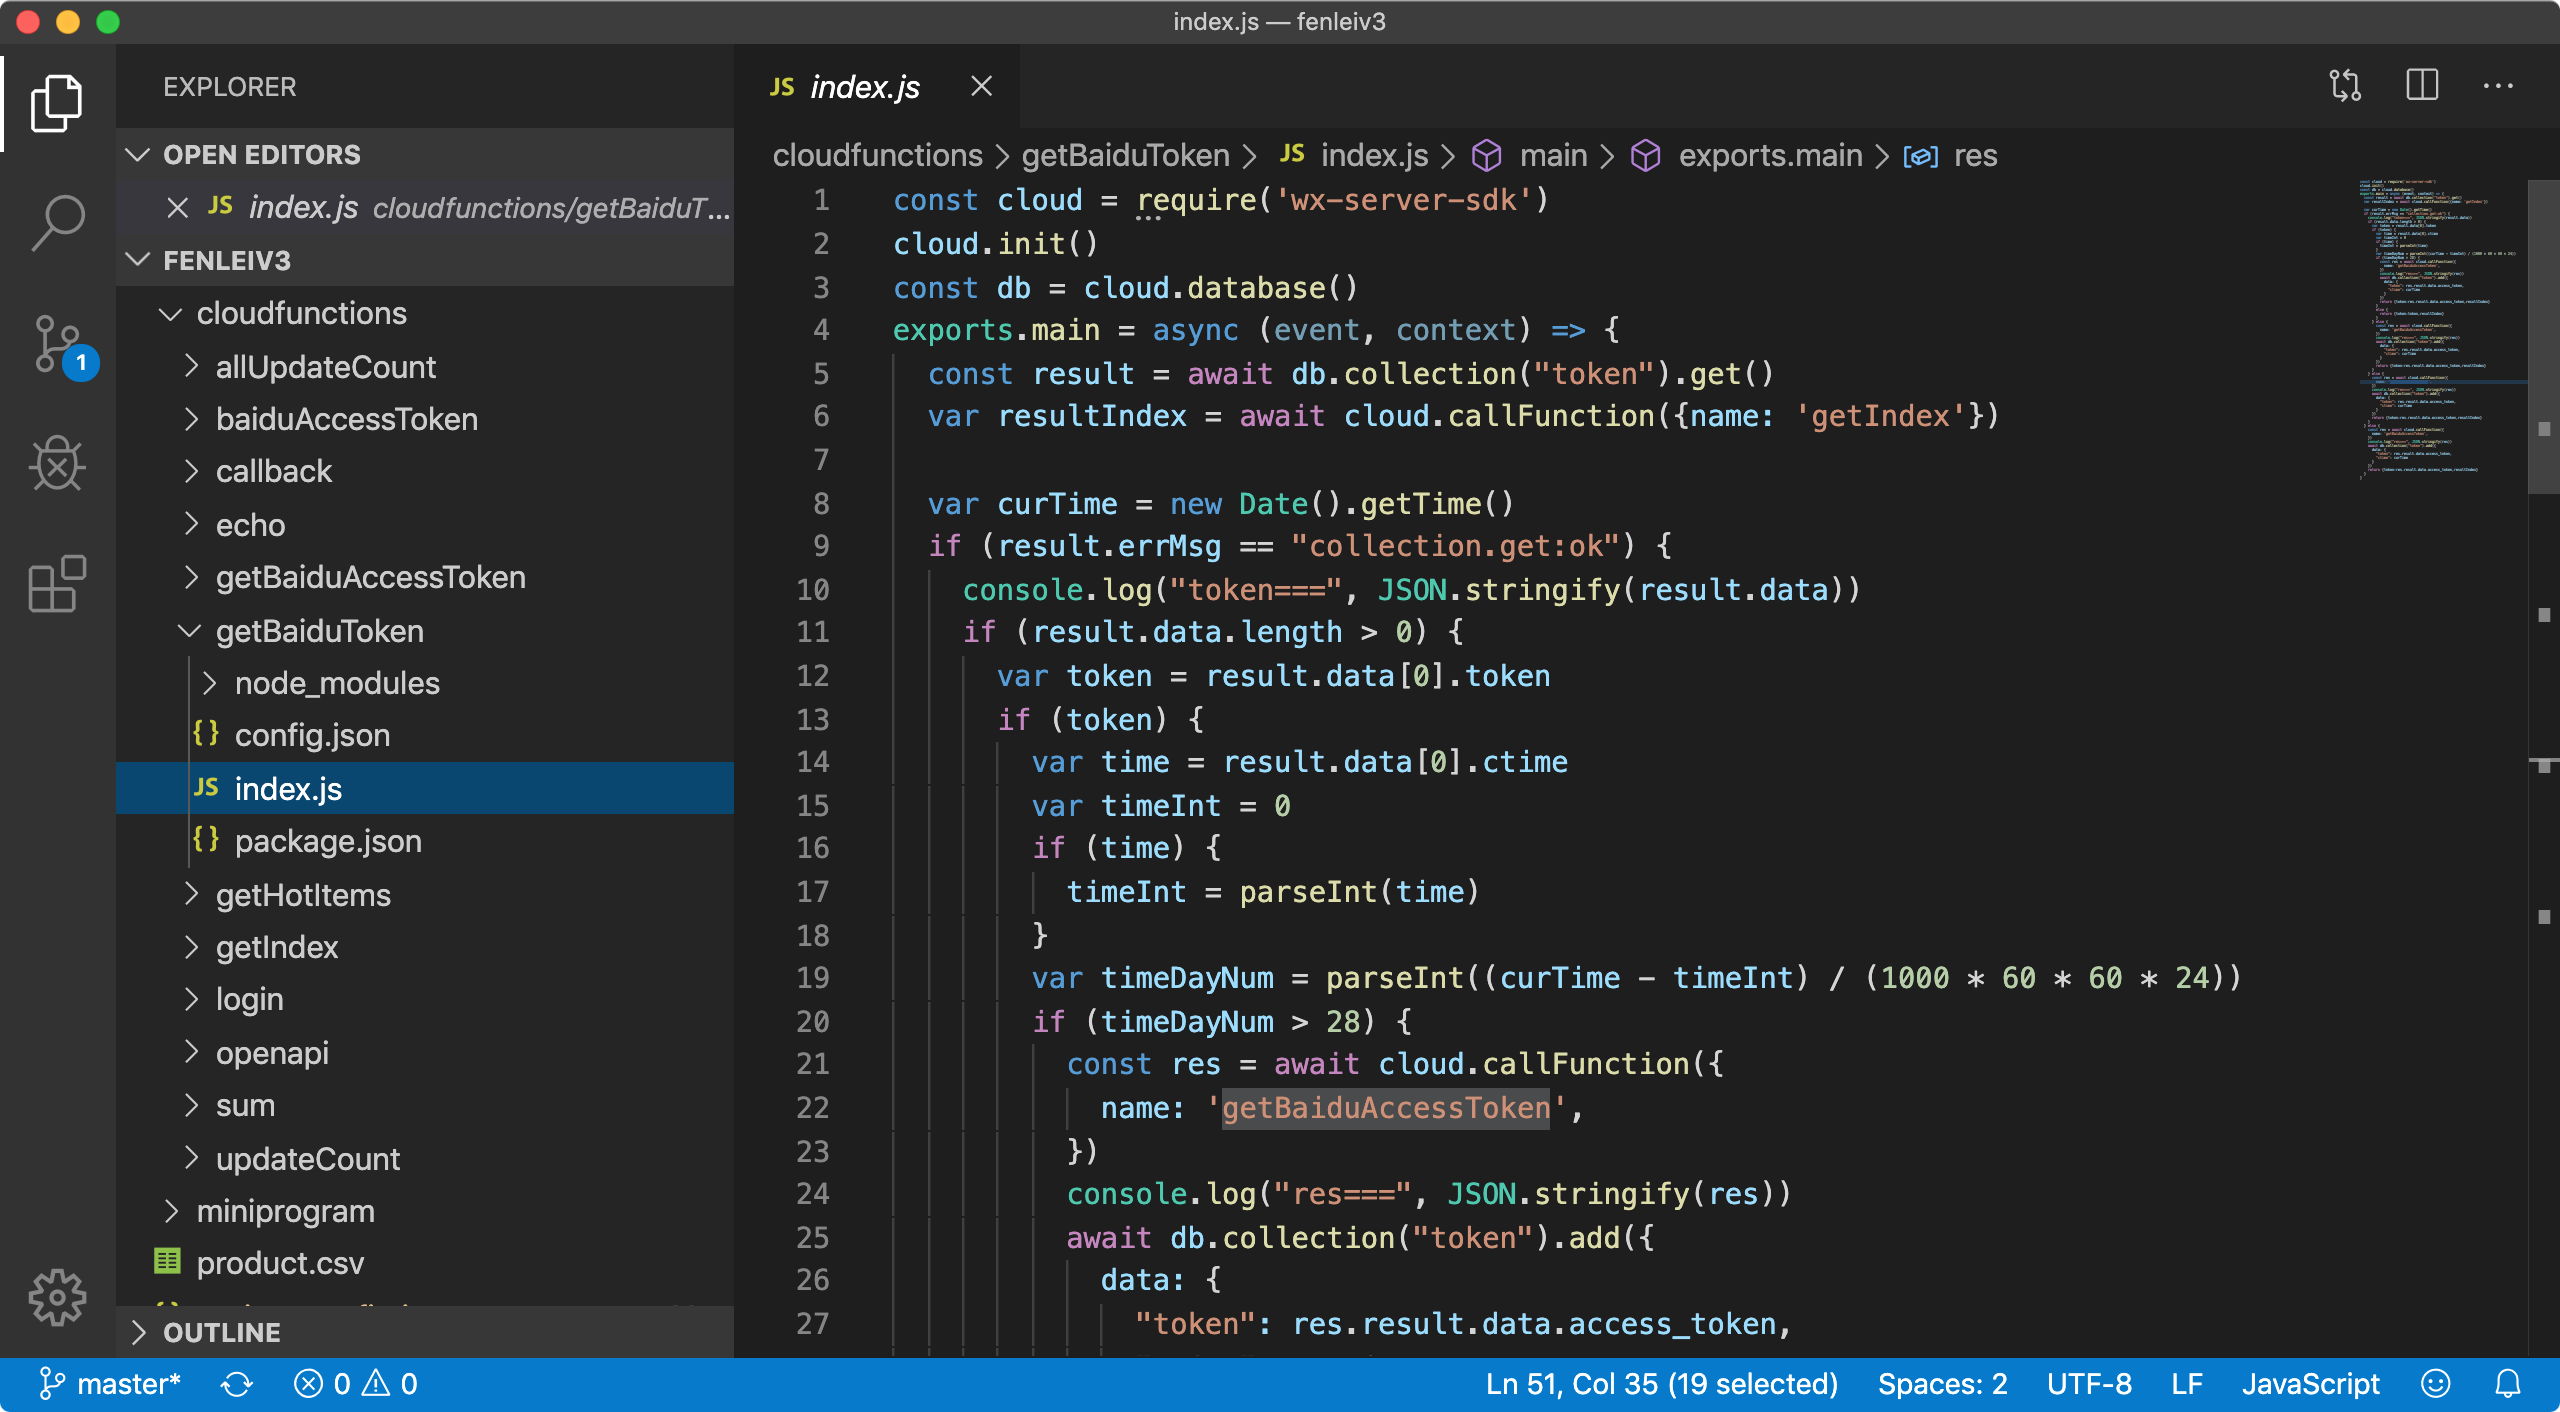Collapse the getBaiduToken folder
Screen dimensions: 2560x1412
click(319, 631)
